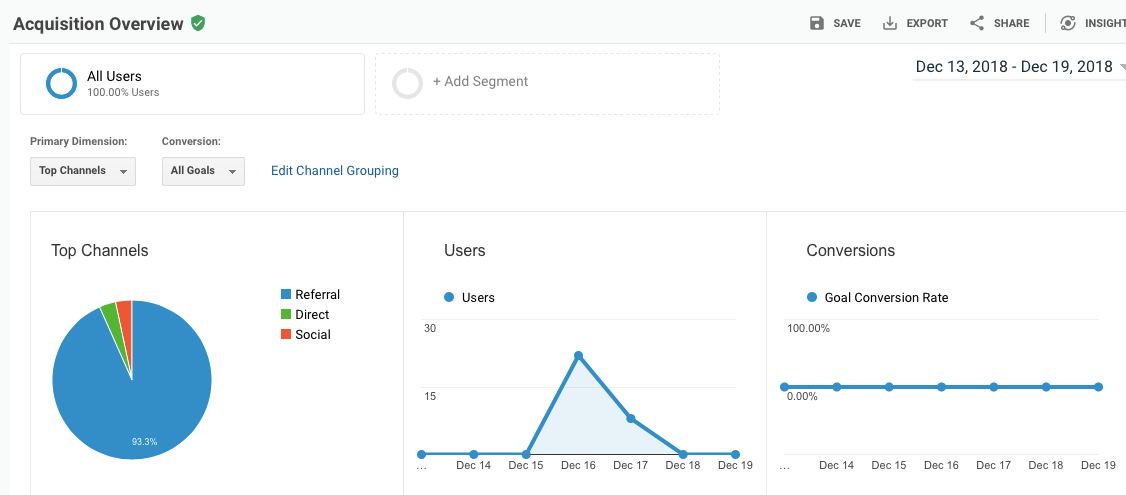This screenshot has height=495, width=1126.
Task: Select the All Users segment box
Action: pos(192,84)
